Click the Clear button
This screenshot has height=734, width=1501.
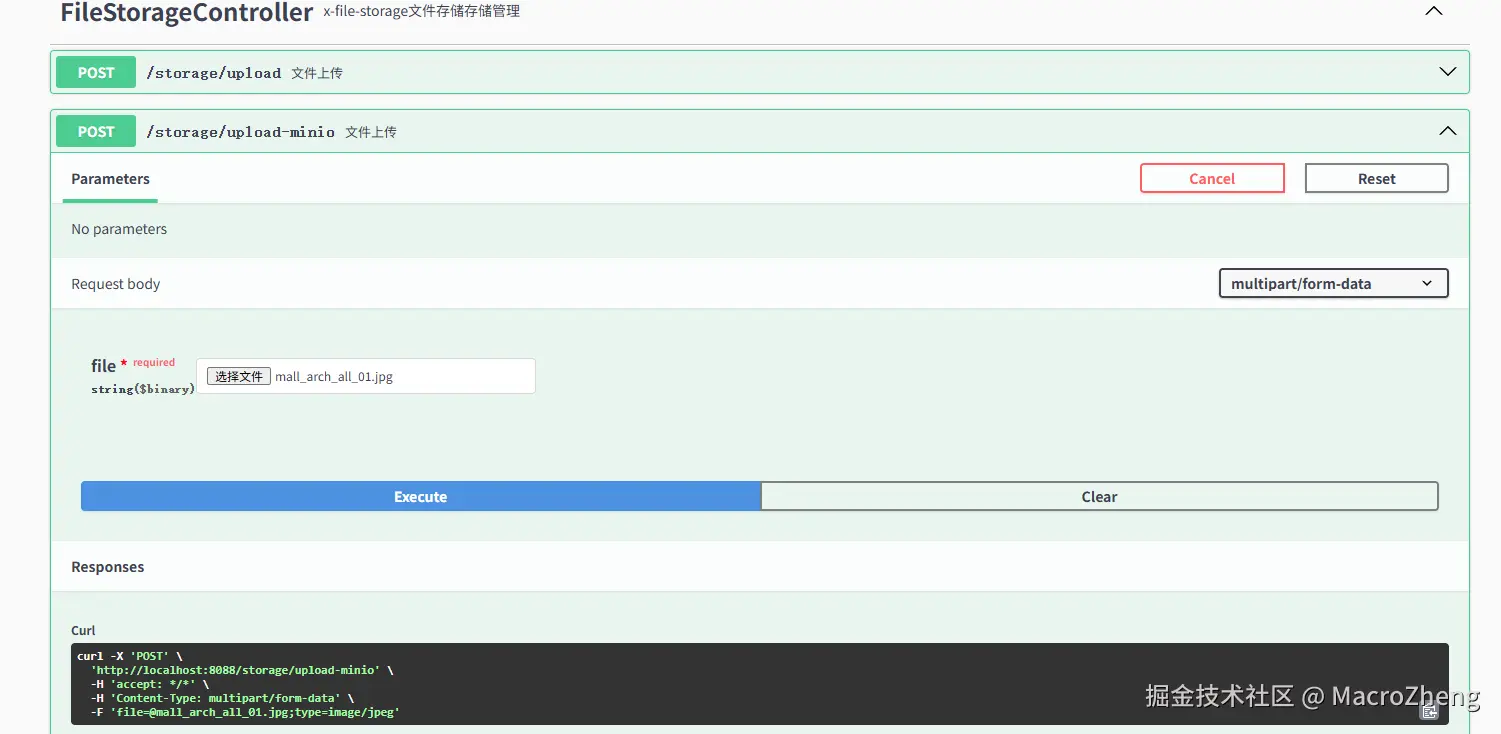coord(1099,496)
